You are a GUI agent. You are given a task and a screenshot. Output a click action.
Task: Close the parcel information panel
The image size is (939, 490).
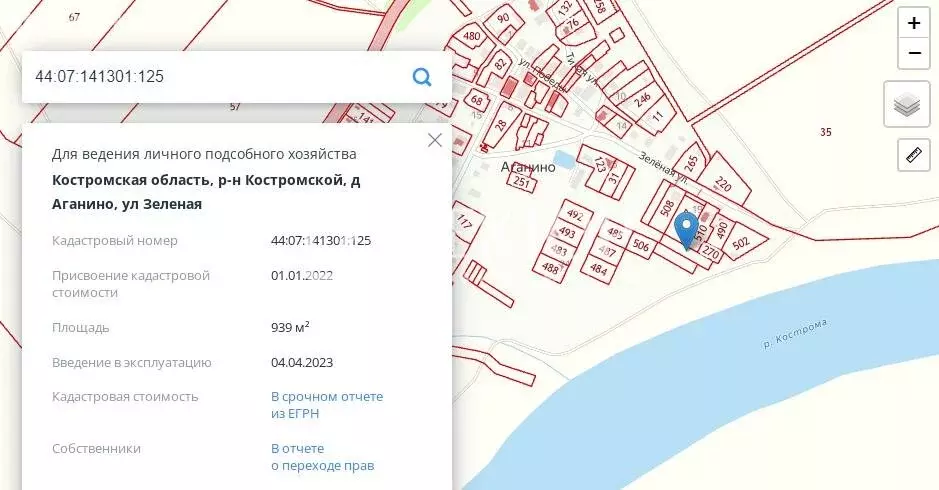pyautogui.click(x=435, y=140)
